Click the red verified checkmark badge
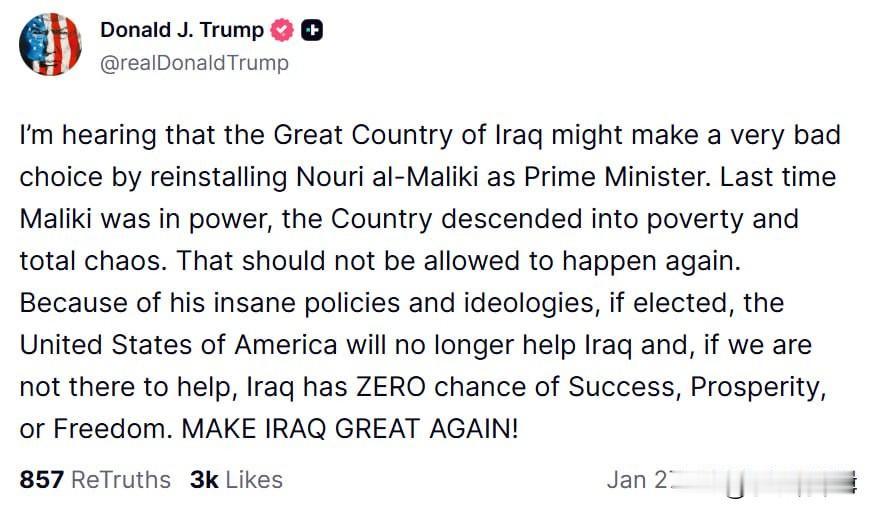This screenshot has height=512, width=872. pyautogui.click(x=282, y=30)
